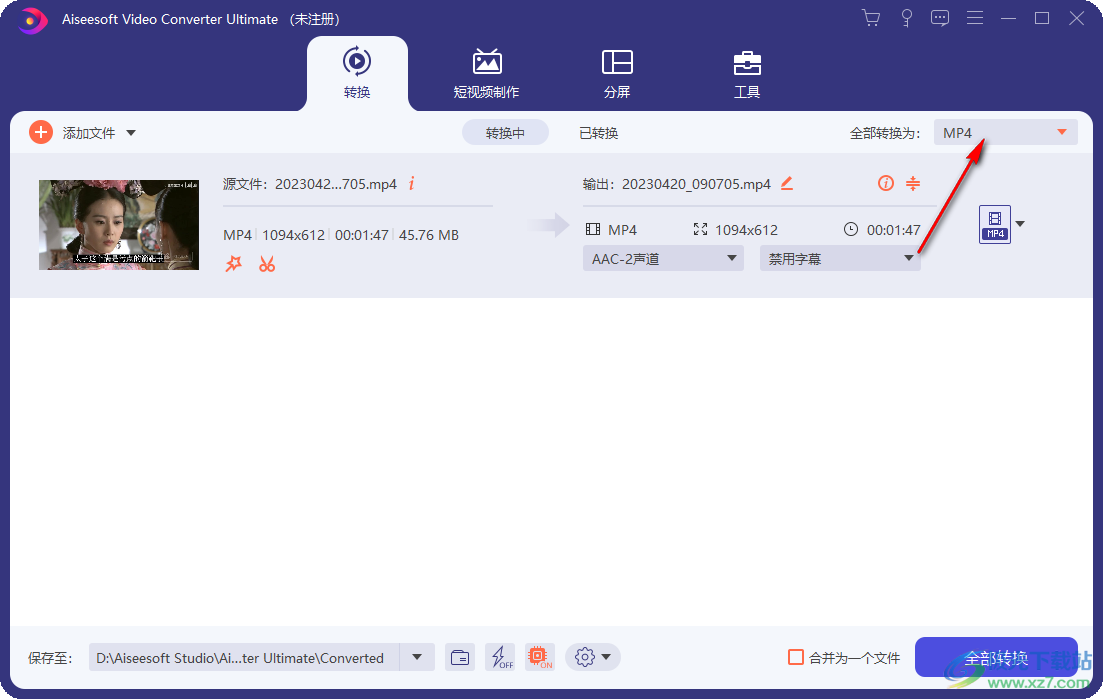Open the feedback chat bubble icon
This screenshot has height=699, width=1103.
point(940,18)
